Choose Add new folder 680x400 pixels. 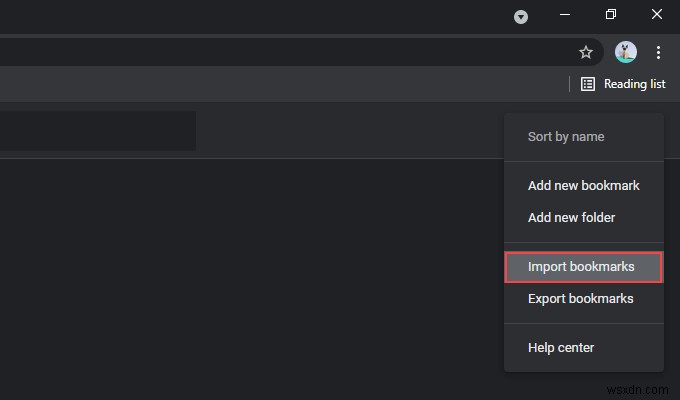[x=571, y=217]
